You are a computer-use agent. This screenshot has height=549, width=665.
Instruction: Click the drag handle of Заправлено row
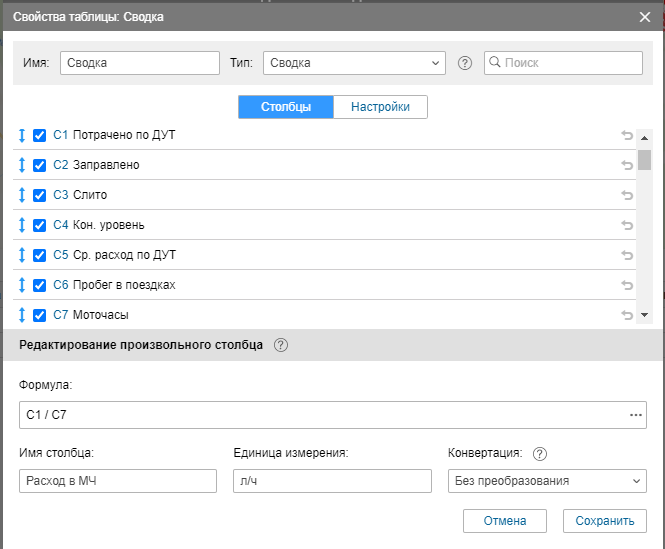pyautogui.click(x=22, y=165)
